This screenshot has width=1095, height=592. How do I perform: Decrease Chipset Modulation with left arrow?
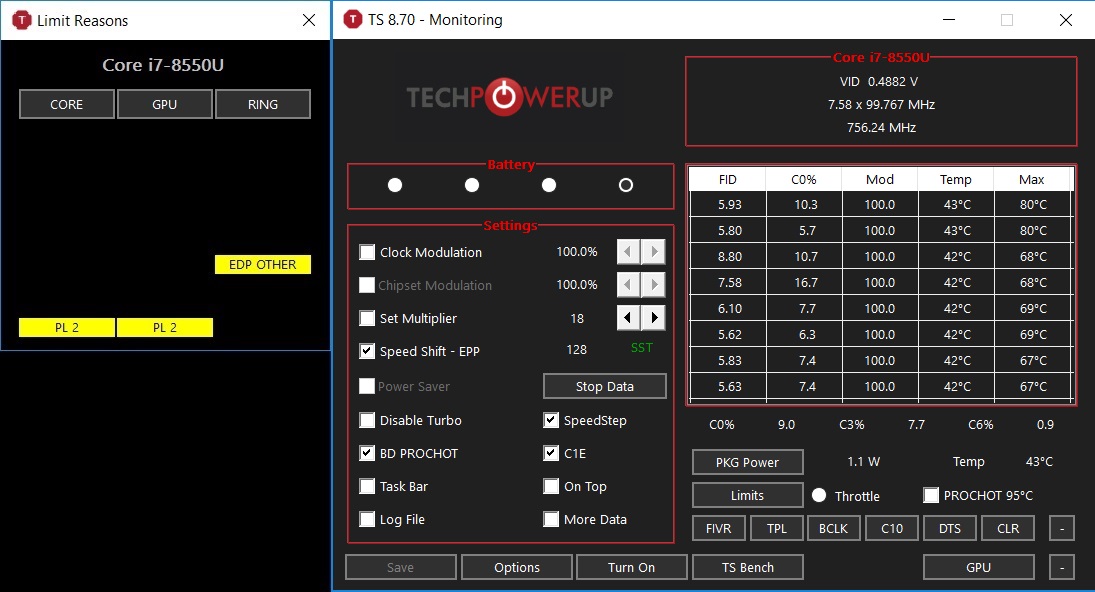coord(628,284)
